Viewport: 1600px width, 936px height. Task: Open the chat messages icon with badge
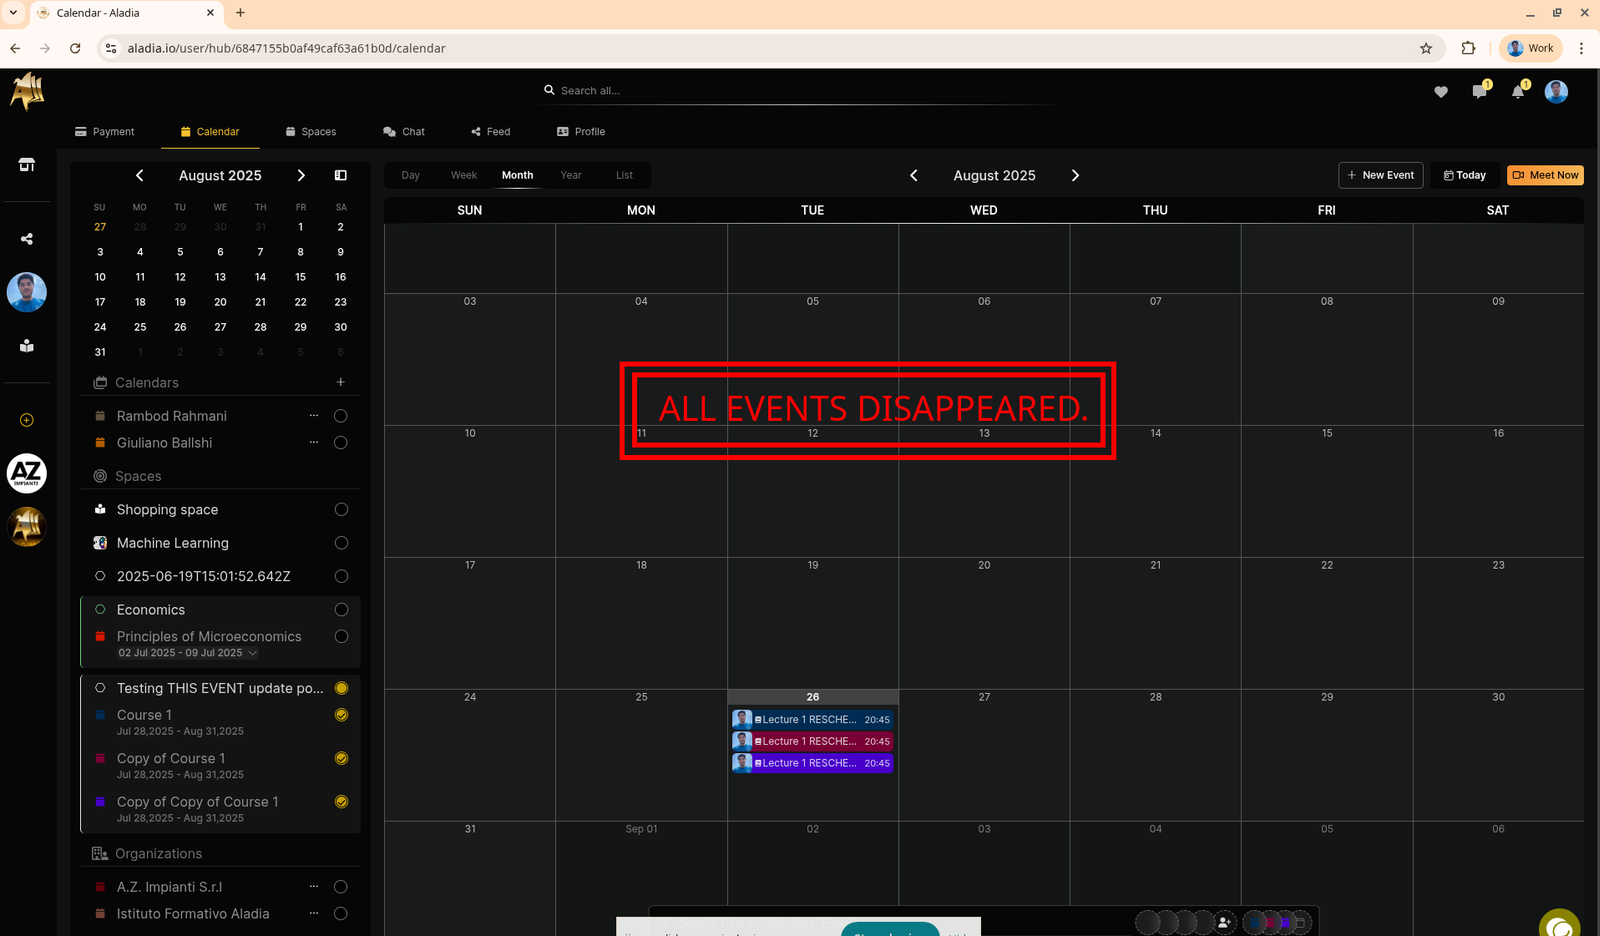pyautogui.click(x=1480, y=91)
